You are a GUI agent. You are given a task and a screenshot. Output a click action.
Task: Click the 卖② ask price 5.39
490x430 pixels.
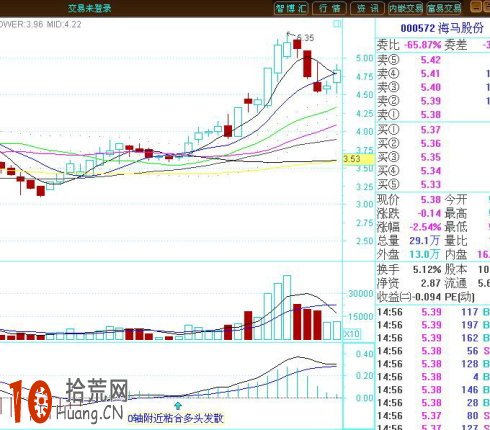point(430,101)
